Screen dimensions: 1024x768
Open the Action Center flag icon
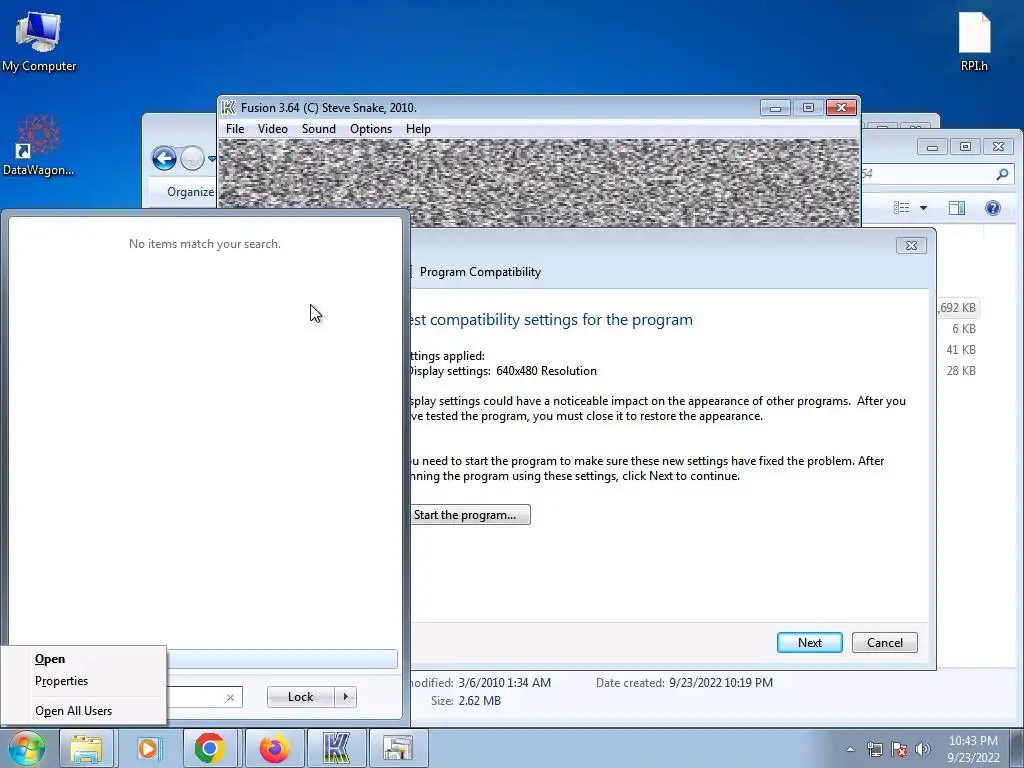pyautogui.click(x=899, y=749)
